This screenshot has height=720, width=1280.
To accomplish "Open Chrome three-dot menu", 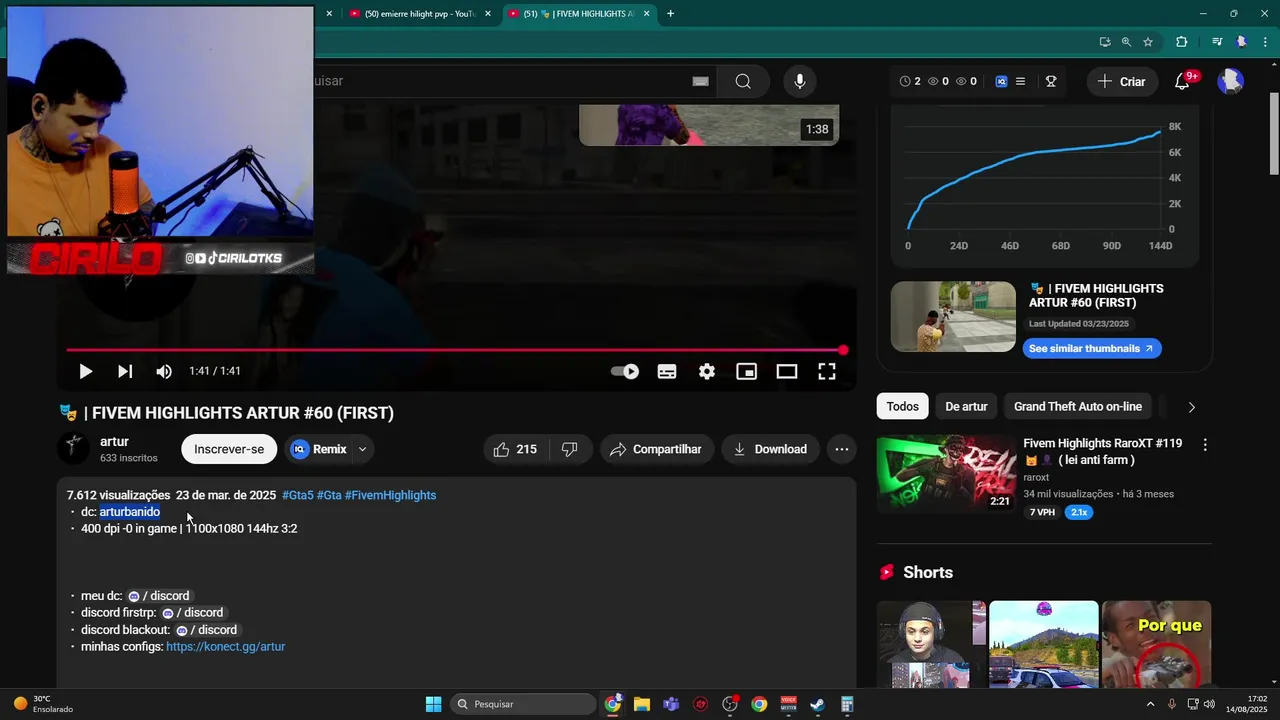I will pyautogui.click(x=1266, y=42).
